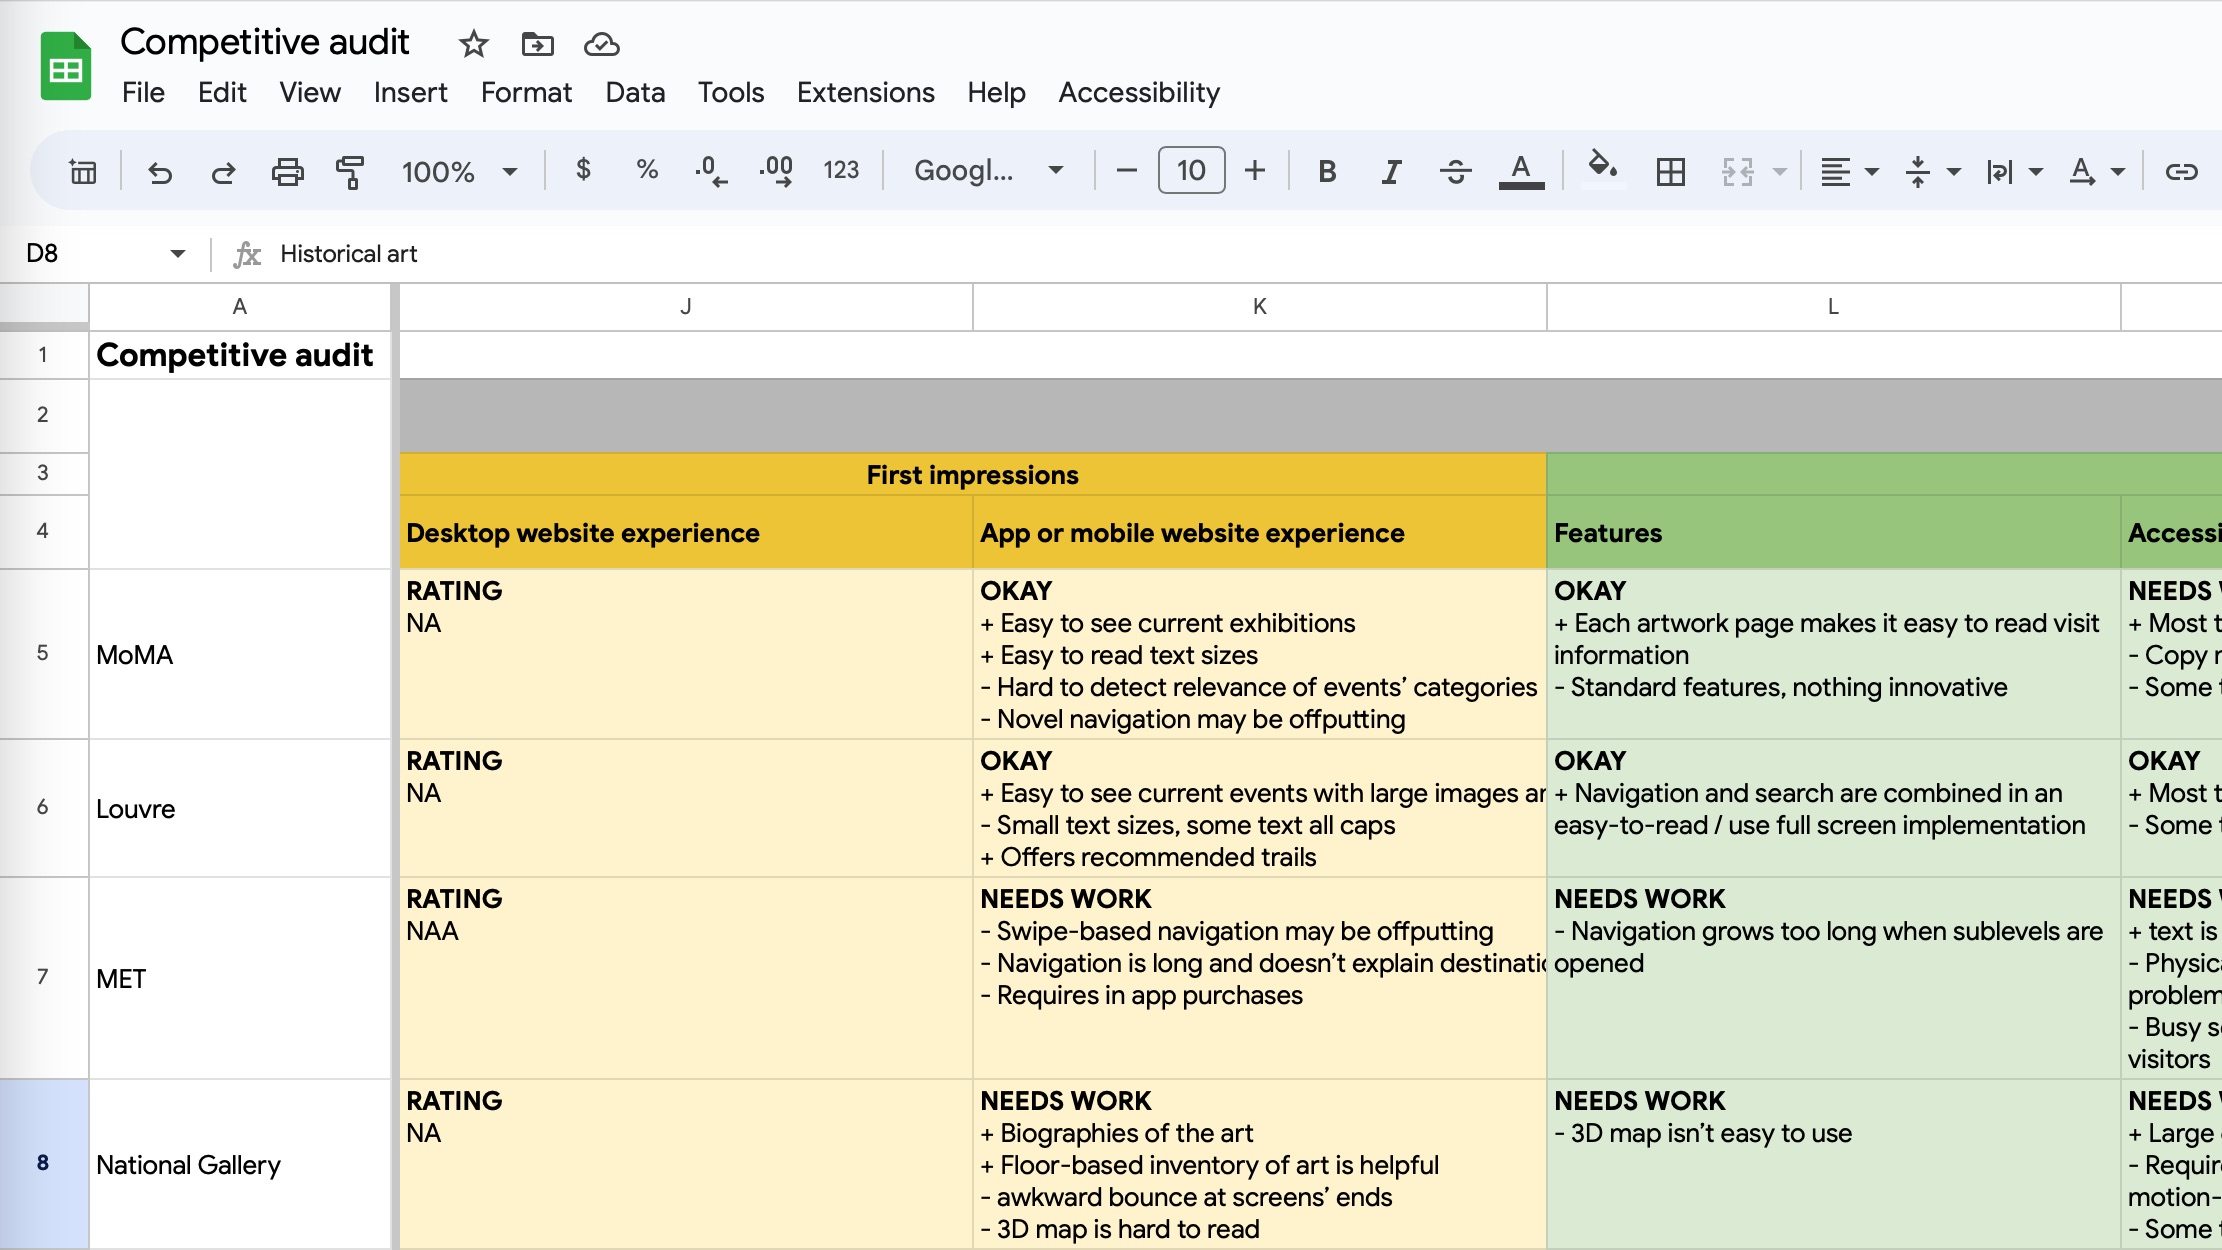
Task: Redo the last action
Action: point(223,172)
